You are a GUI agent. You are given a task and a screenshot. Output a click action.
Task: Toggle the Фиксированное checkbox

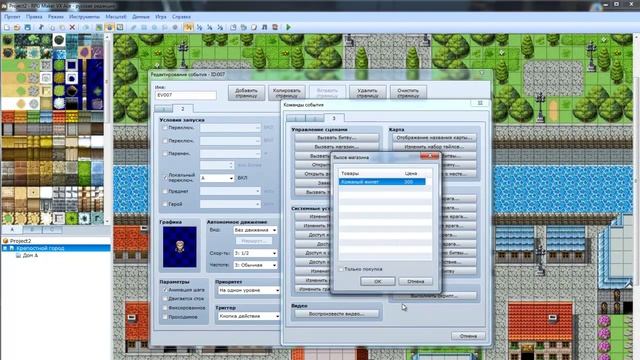click(165, 307)
